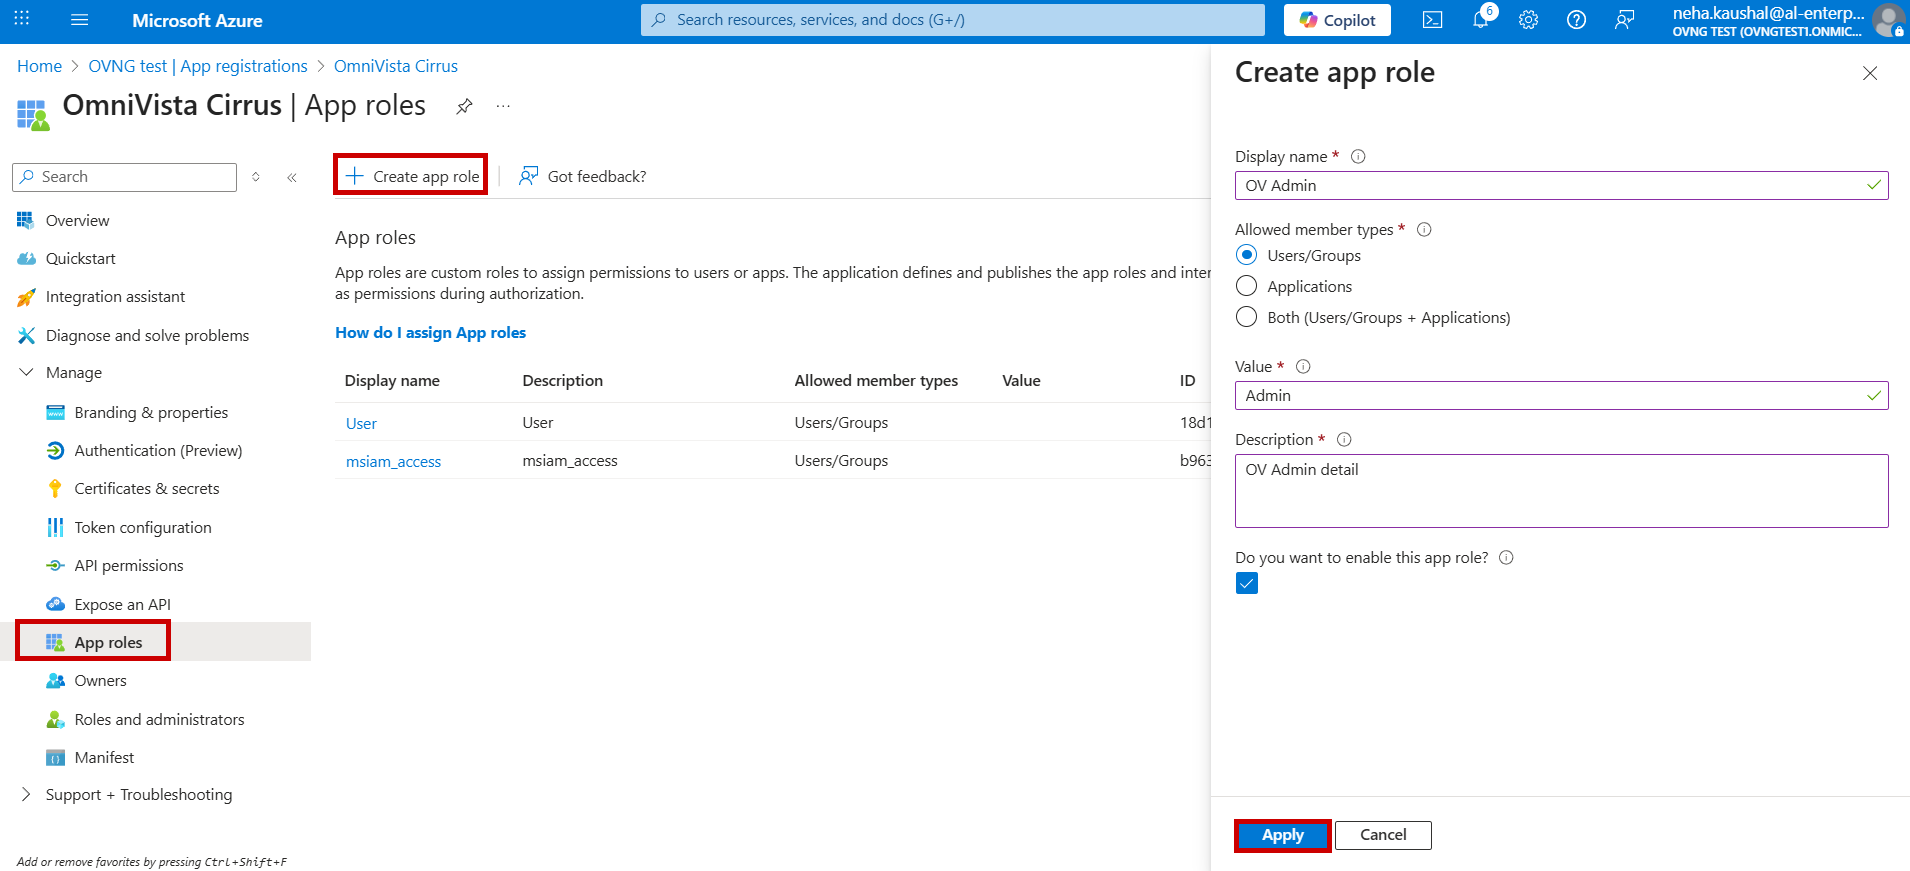Open the msiam_access app role link
This screenshot has width=1910, height=871.
(x=393, y=462)
